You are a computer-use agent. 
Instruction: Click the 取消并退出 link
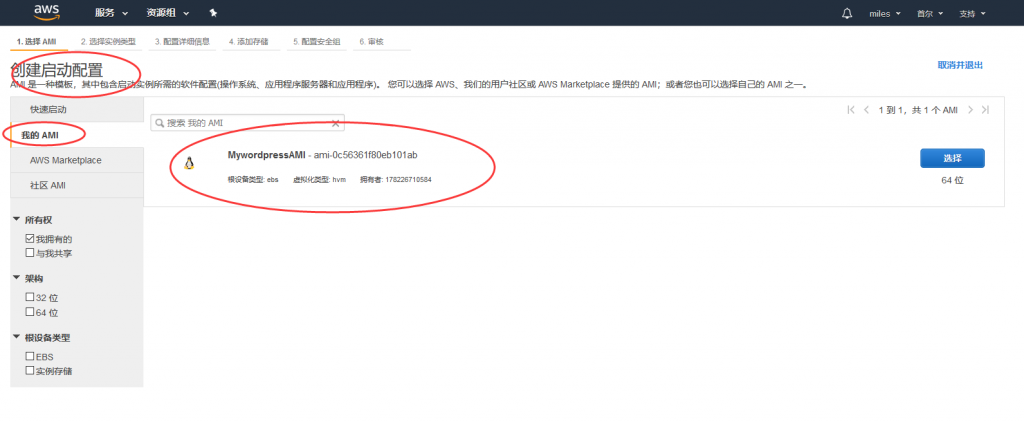click(x=960, y=65)
